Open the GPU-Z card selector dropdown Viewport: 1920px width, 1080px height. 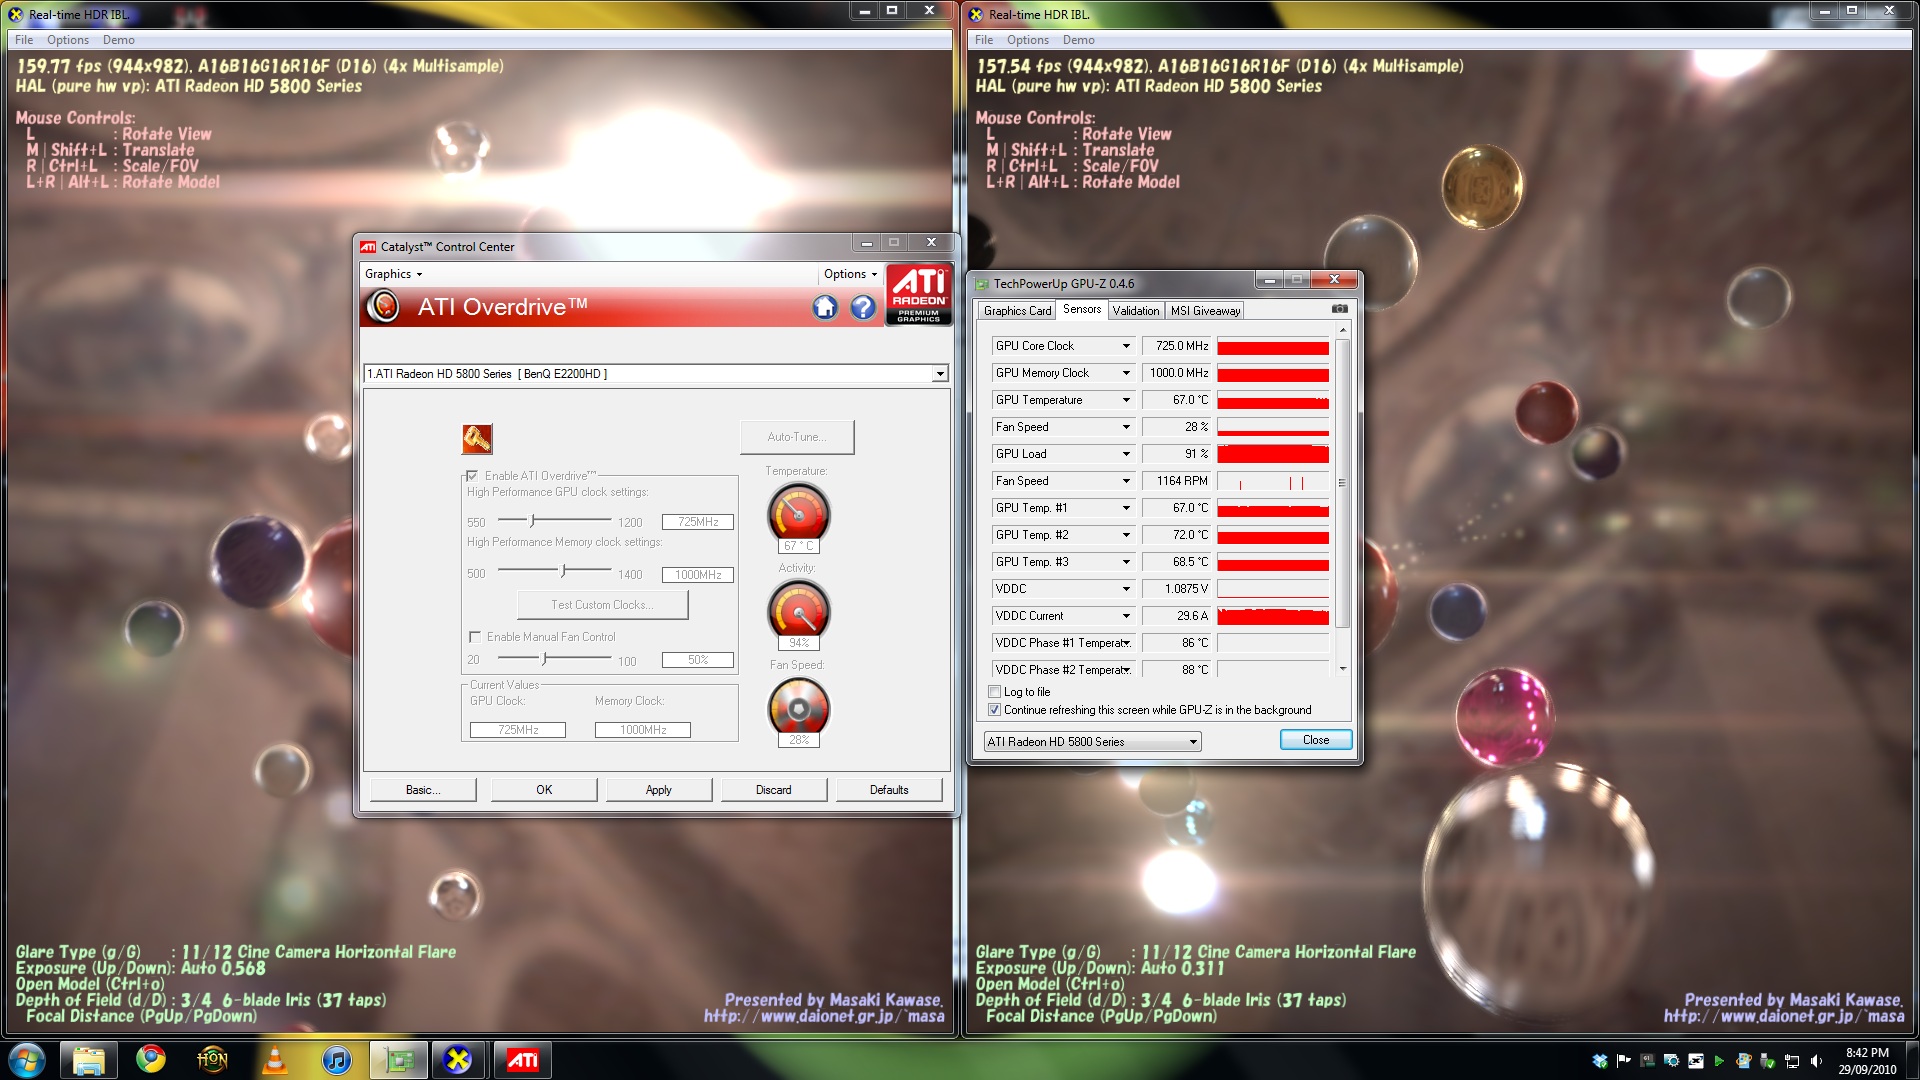pyautogui.click(x=1092, y=742)
